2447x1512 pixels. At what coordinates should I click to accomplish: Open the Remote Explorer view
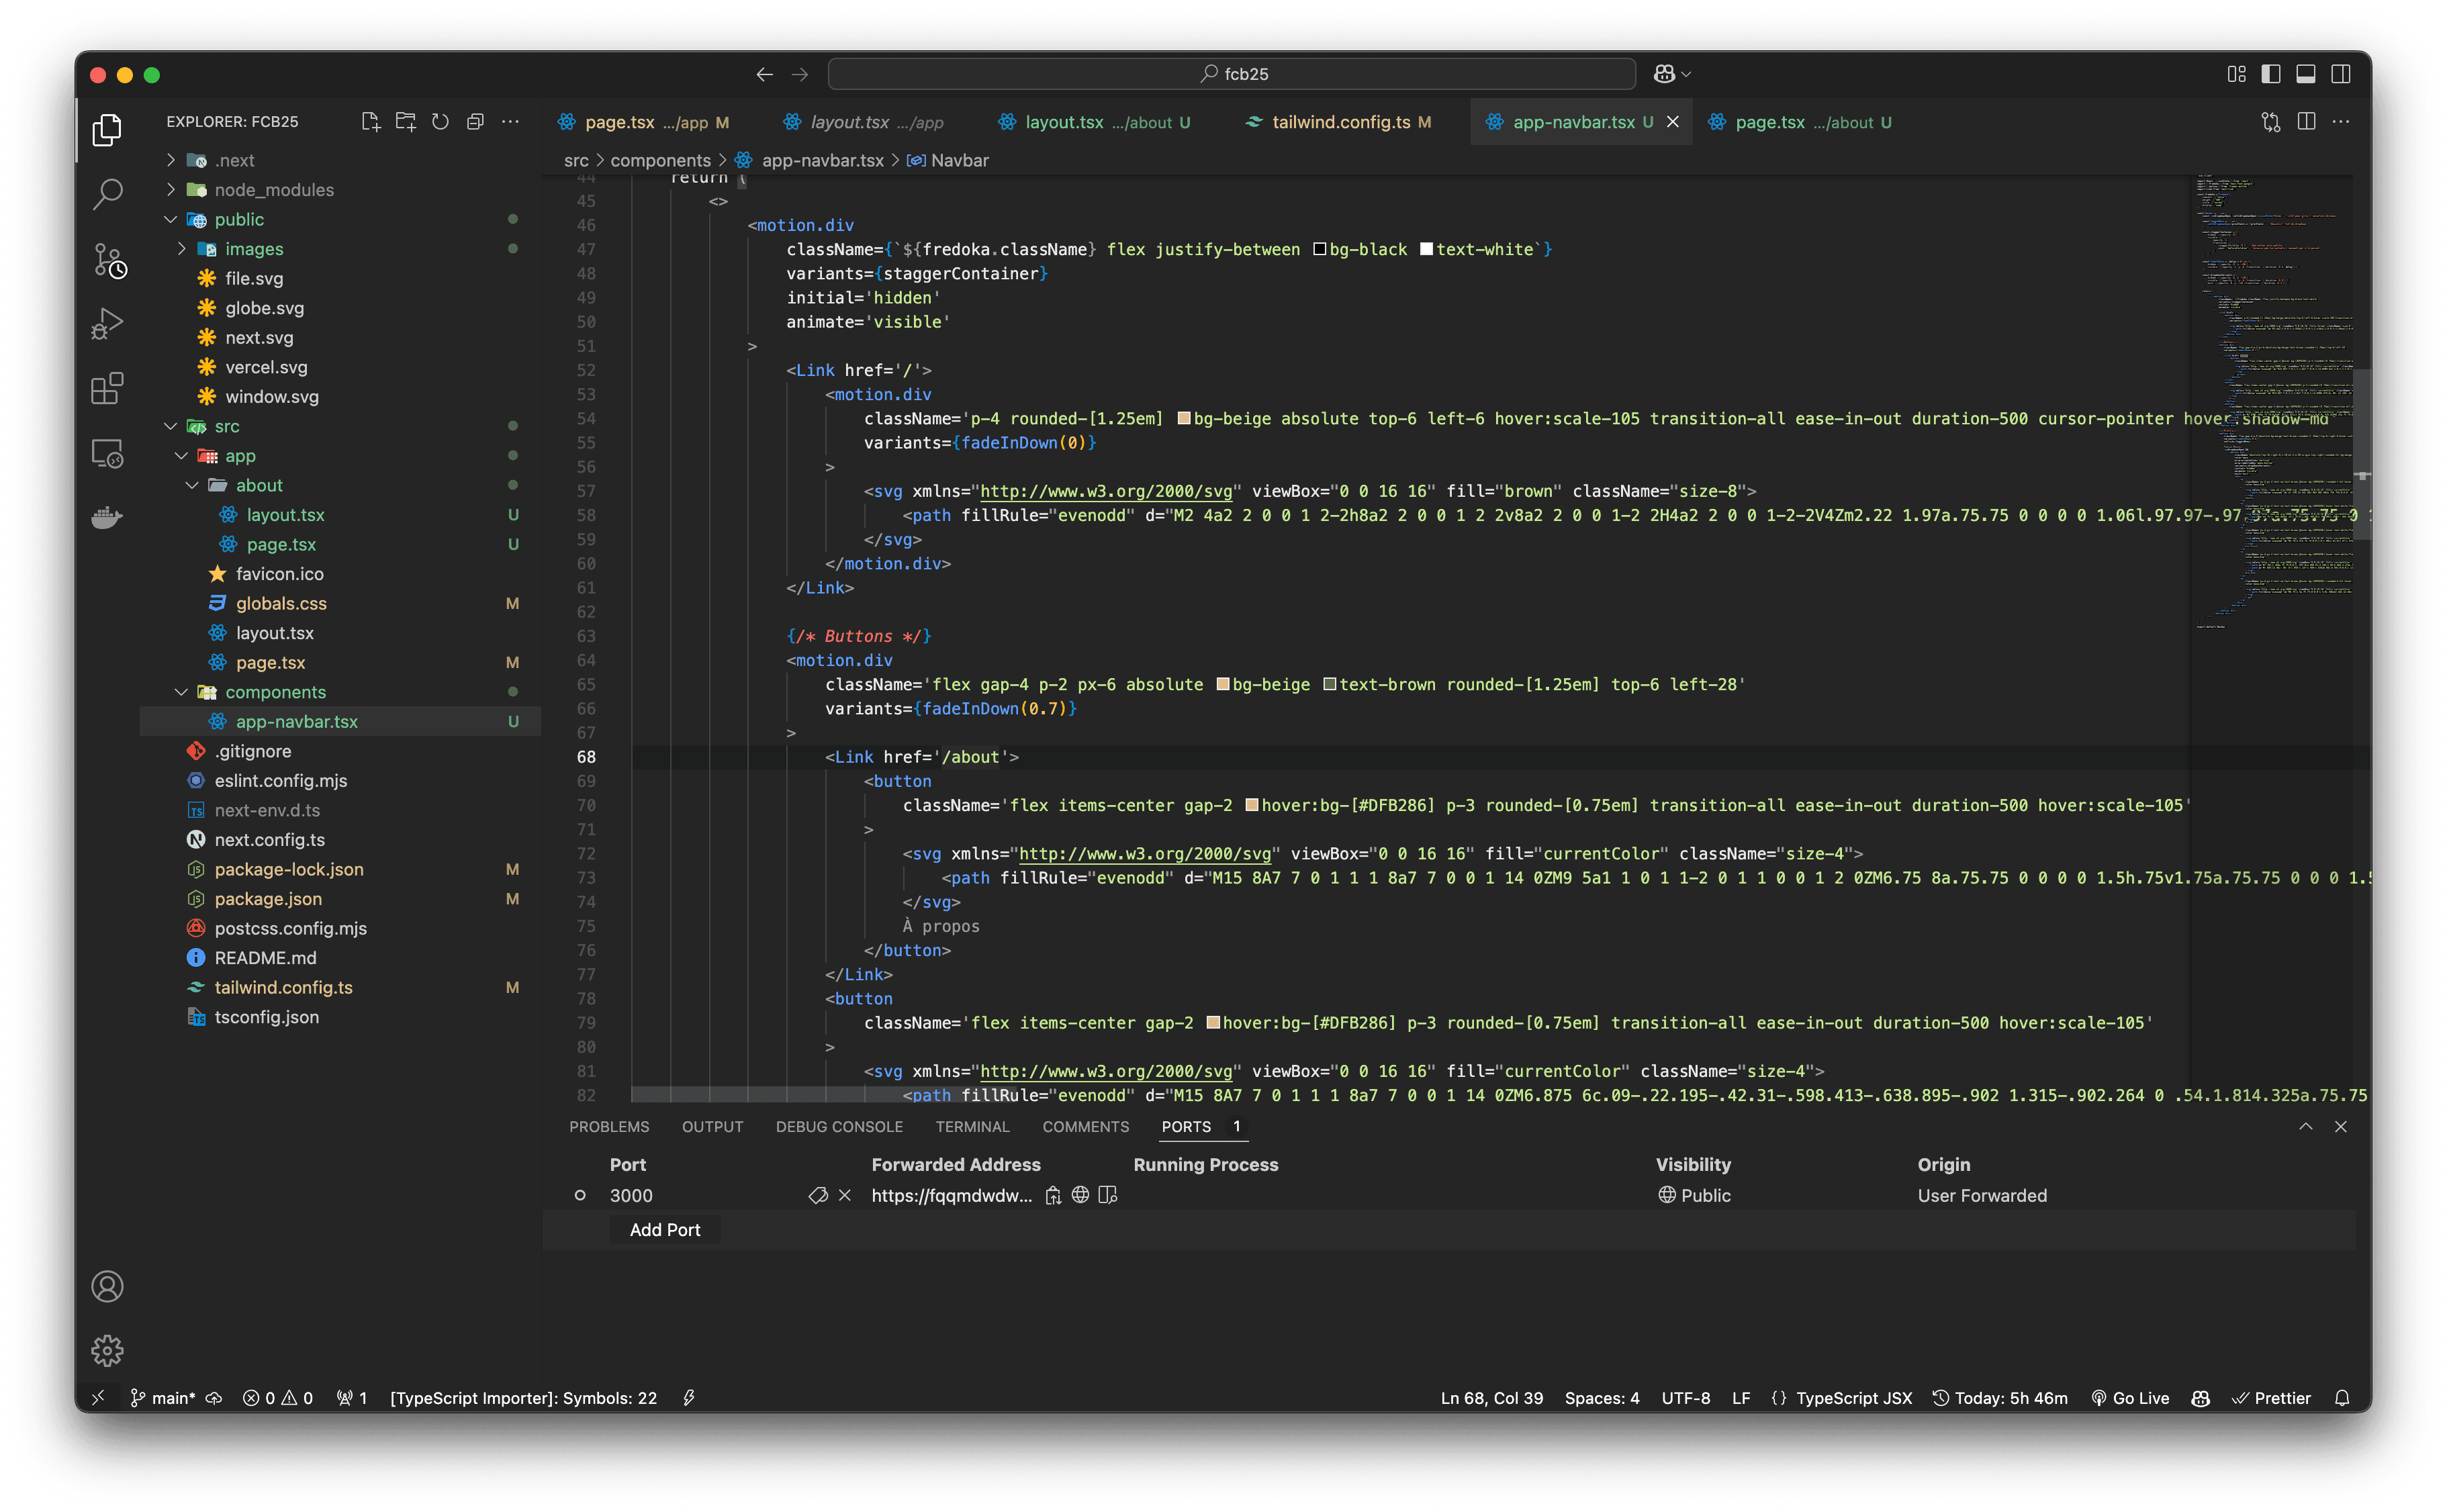[x=107, y=453]
